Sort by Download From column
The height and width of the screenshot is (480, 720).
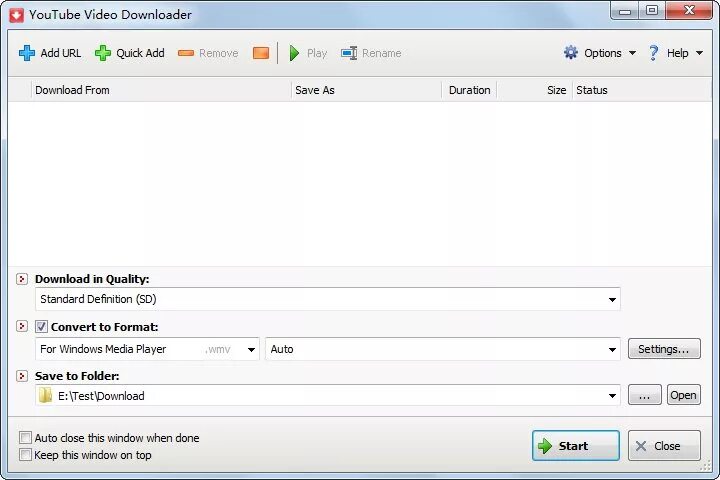(161, 90)
